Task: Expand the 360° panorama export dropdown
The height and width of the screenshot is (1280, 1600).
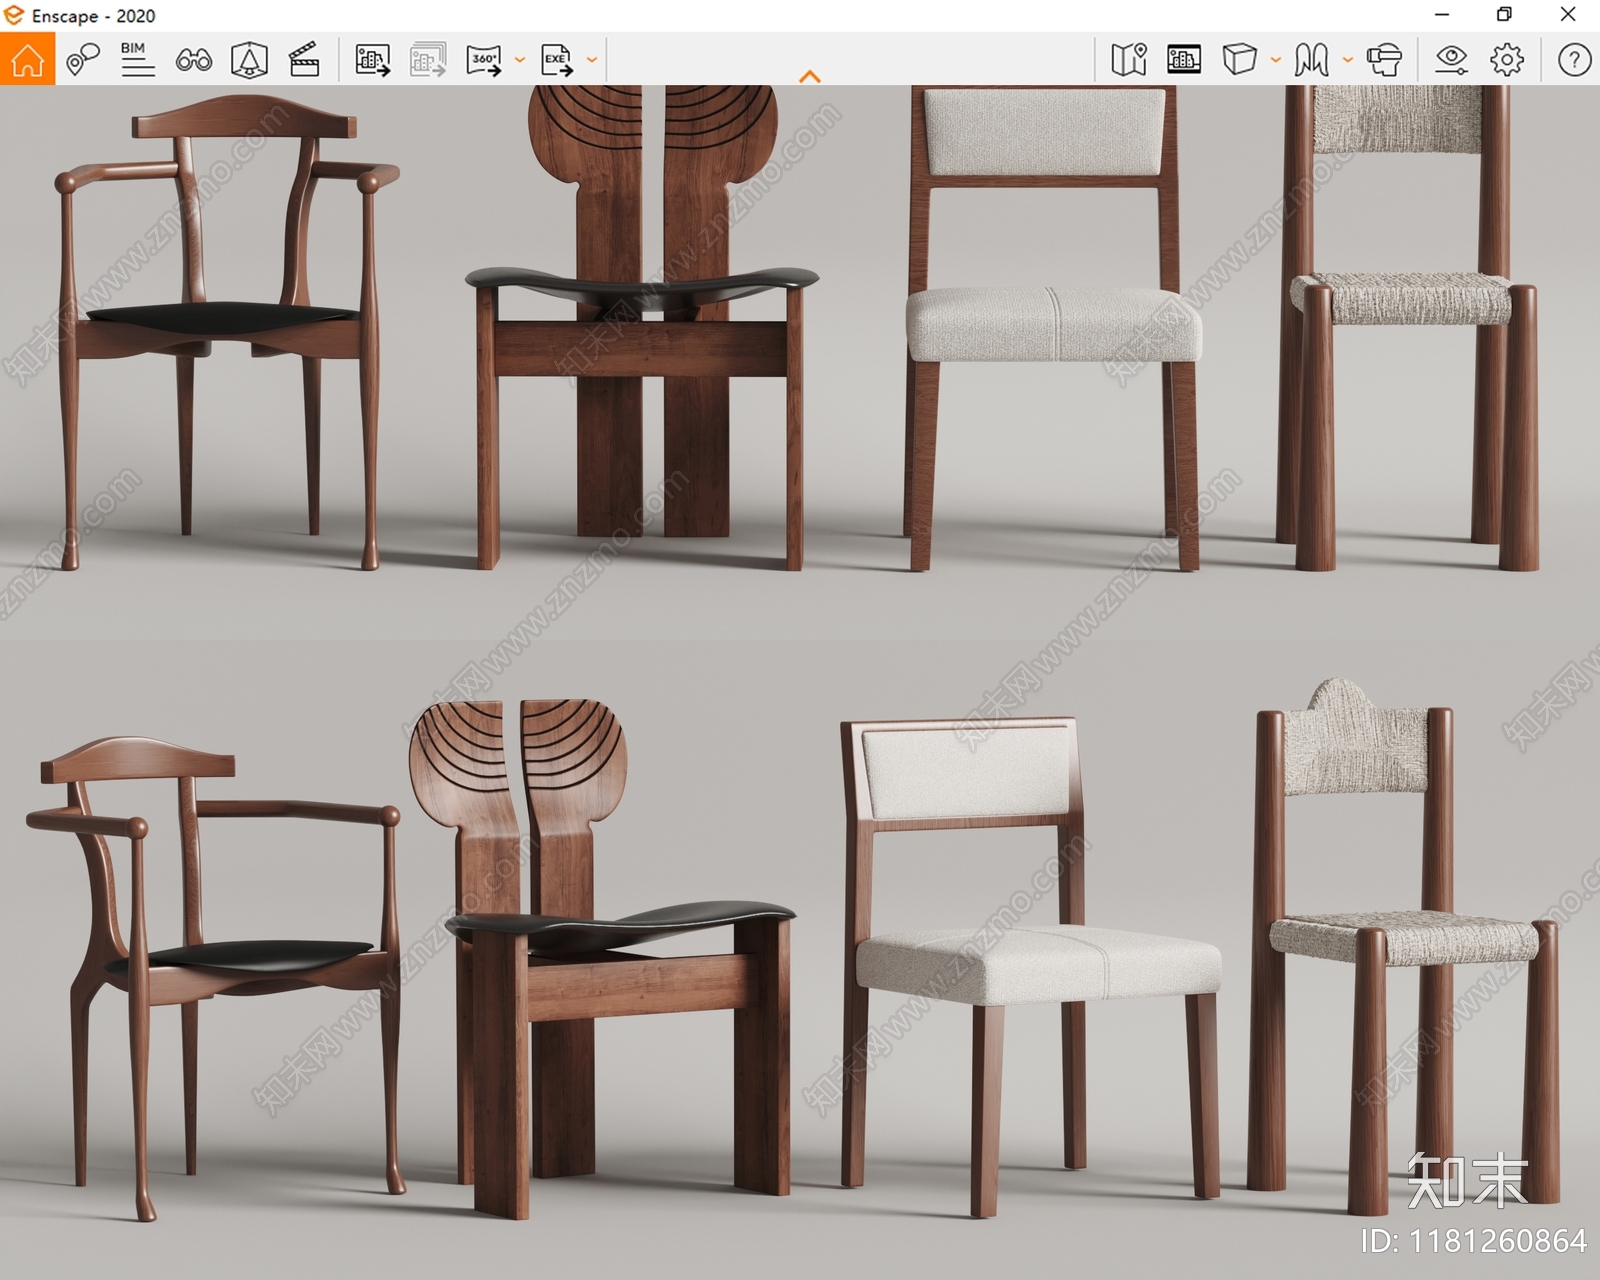Action: [x=519, y=60]
